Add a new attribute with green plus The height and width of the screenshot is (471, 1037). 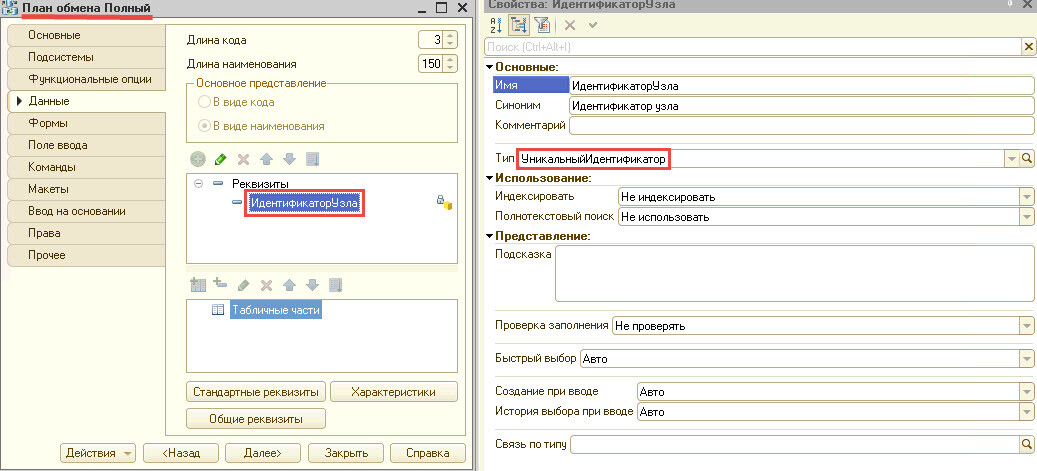[x=198, y=159]
